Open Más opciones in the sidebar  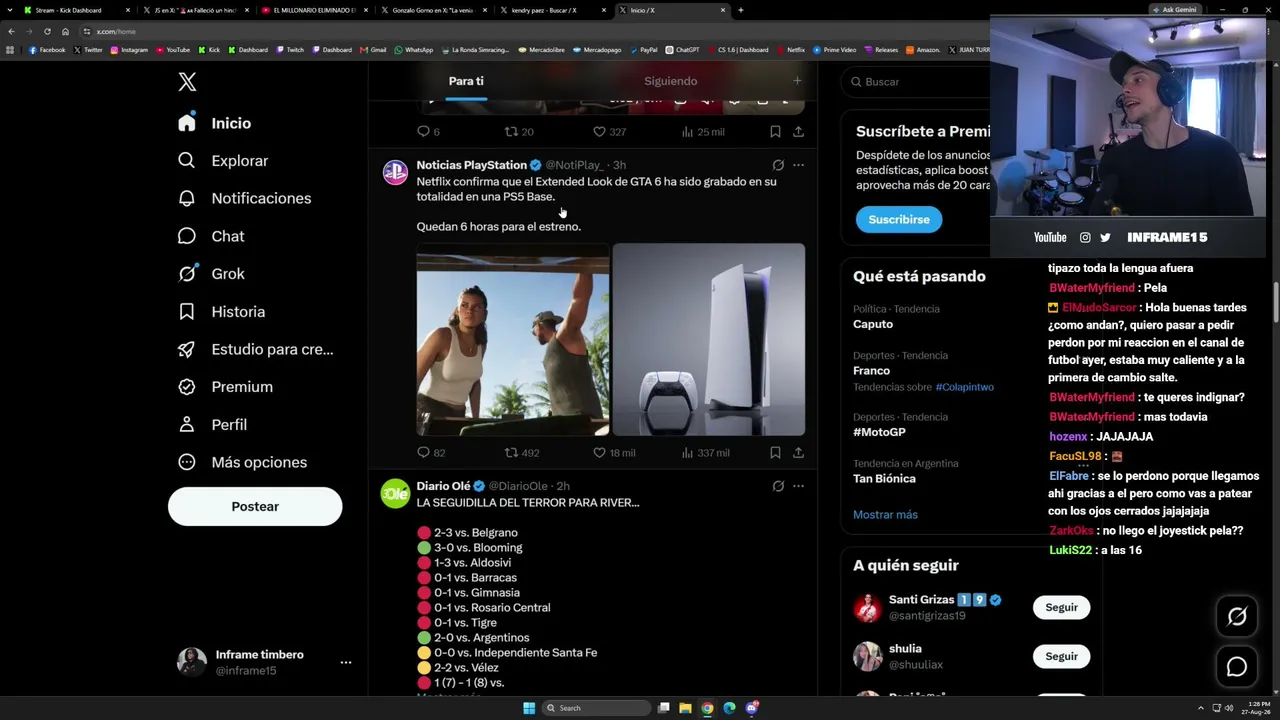(x=242, y=462)
